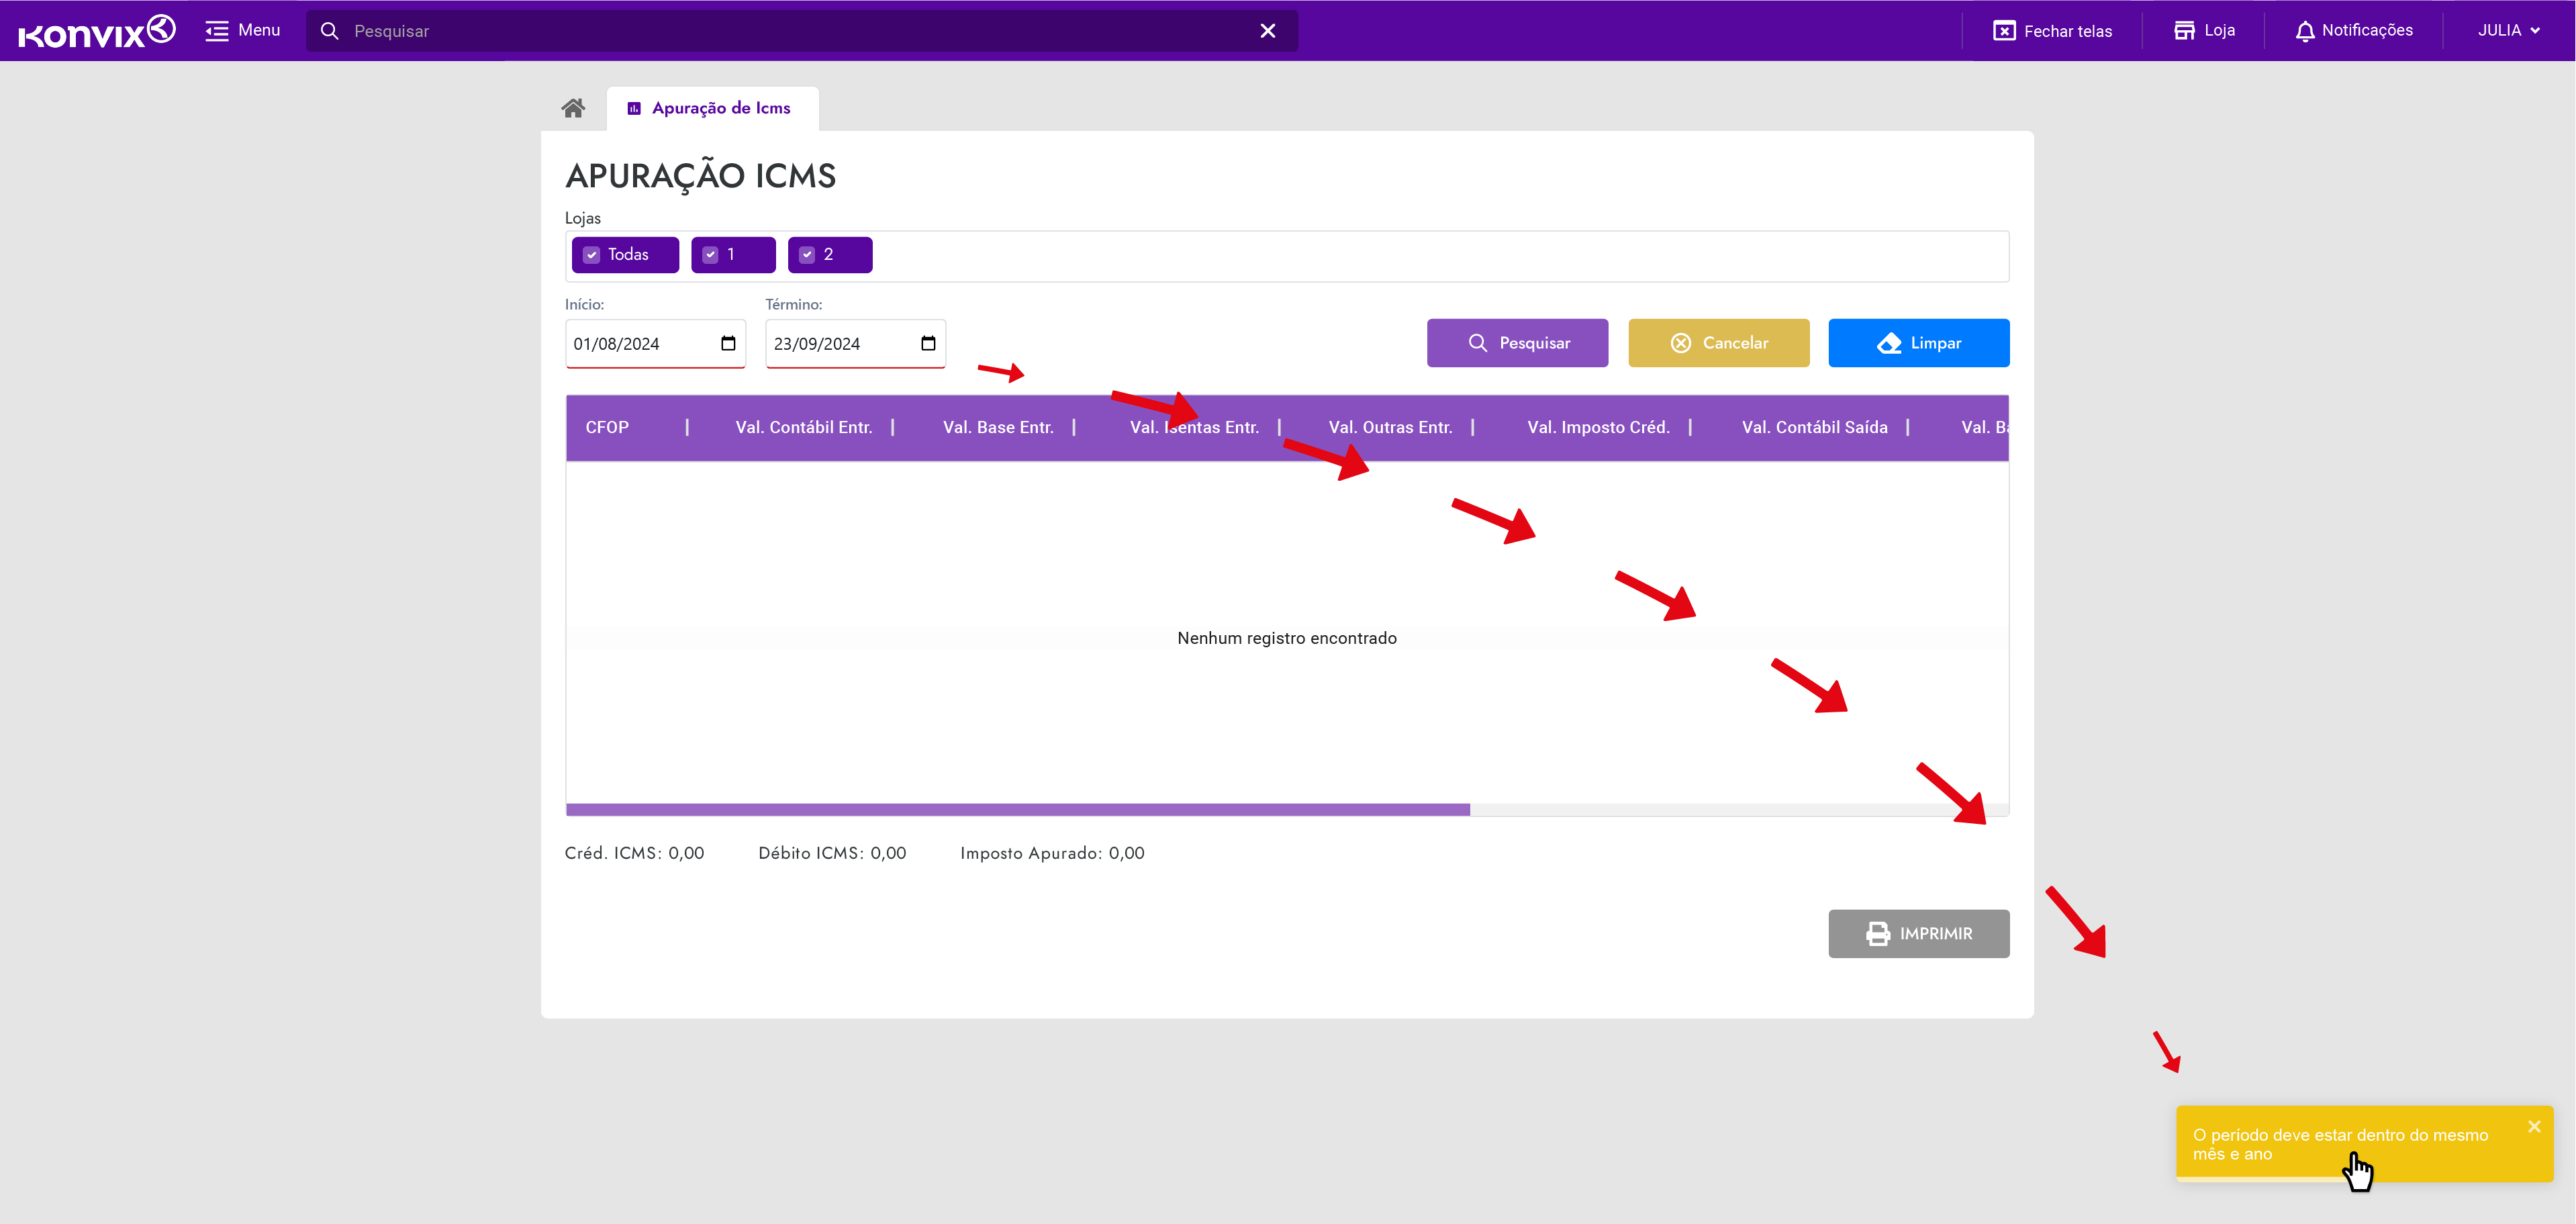Click the Pesquisar button
2576x1224 pixels.
(1517, 343)
